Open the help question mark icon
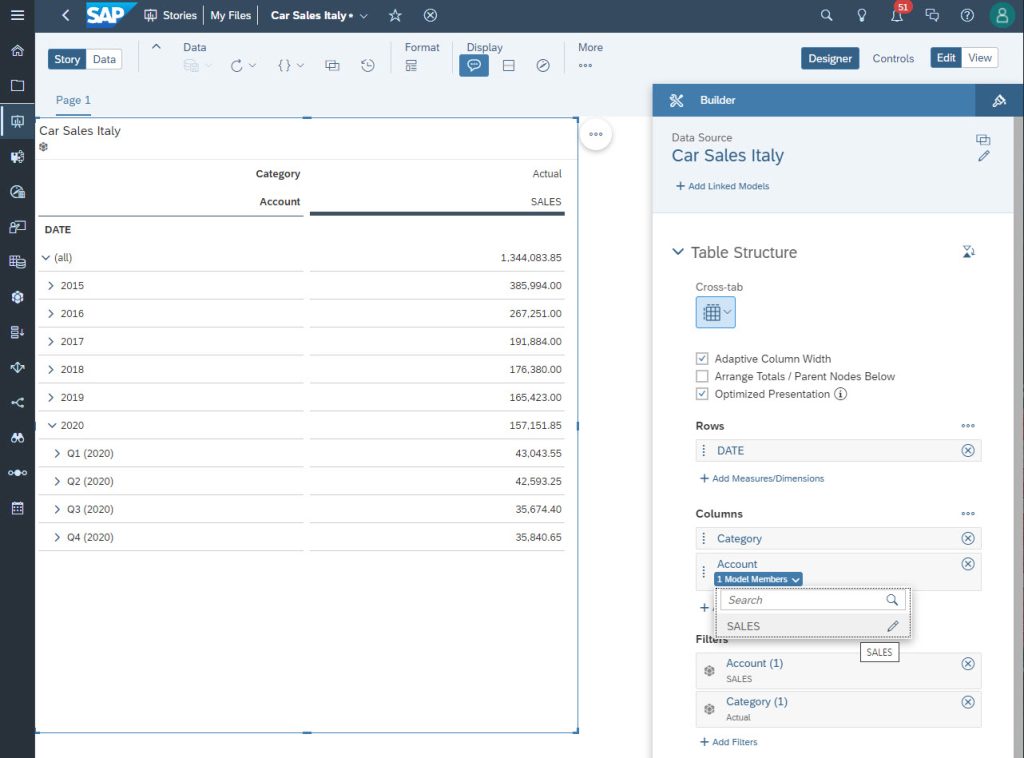 967,15
